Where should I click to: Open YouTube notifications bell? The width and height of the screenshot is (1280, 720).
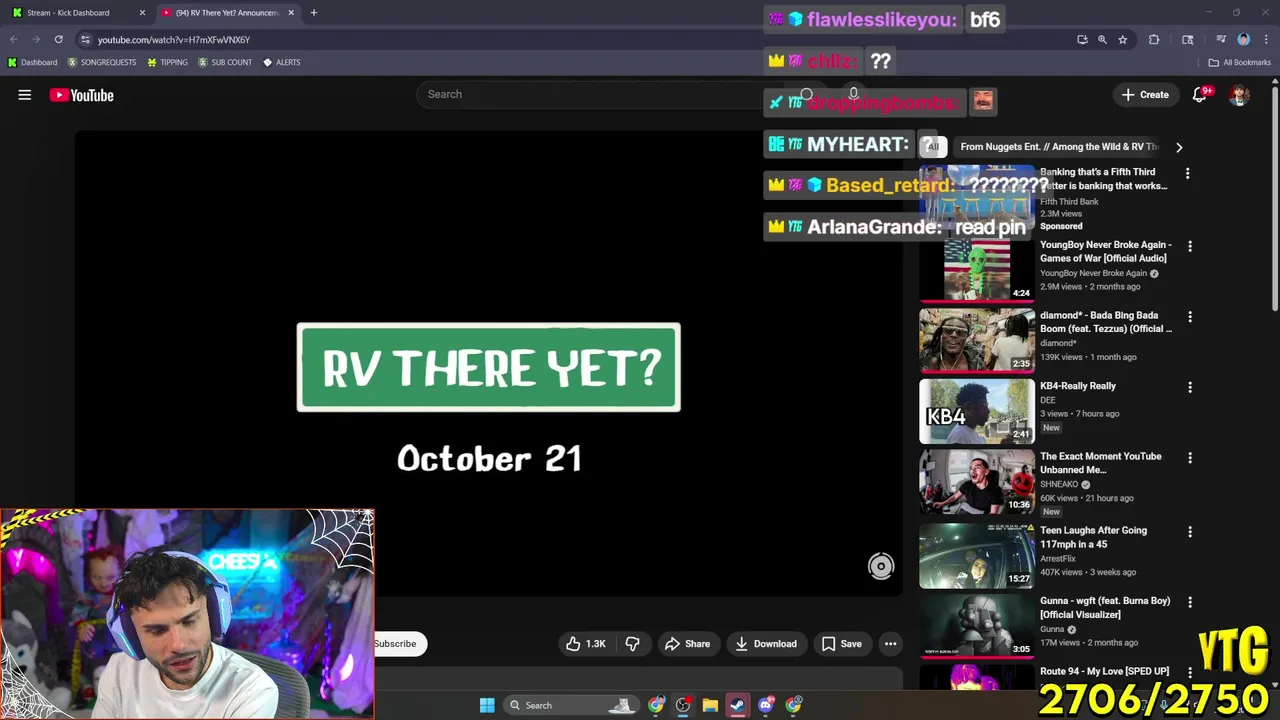[x=1199, y=95]
